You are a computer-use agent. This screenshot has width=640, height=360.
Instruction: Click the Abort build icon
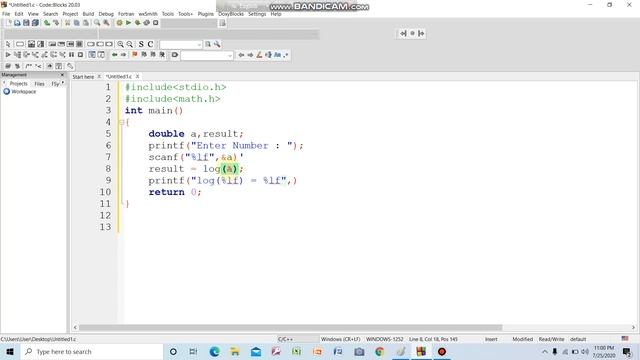156,23
